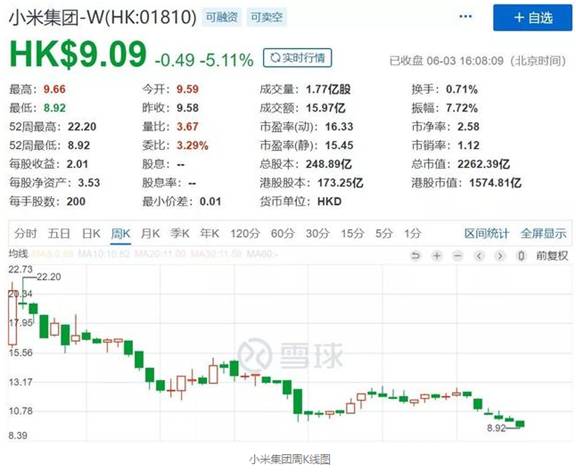Click 全屏显示 fullscreen link
The width and height of the screenshot is (576, 473).
543,234
